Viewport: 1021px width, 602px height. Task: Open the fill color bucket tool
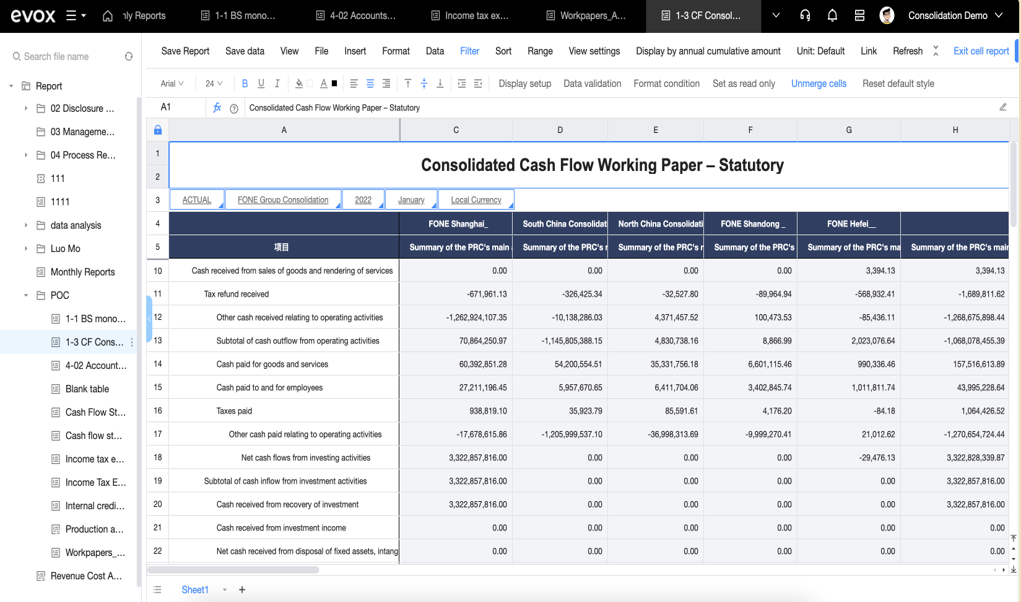(299, 83)
